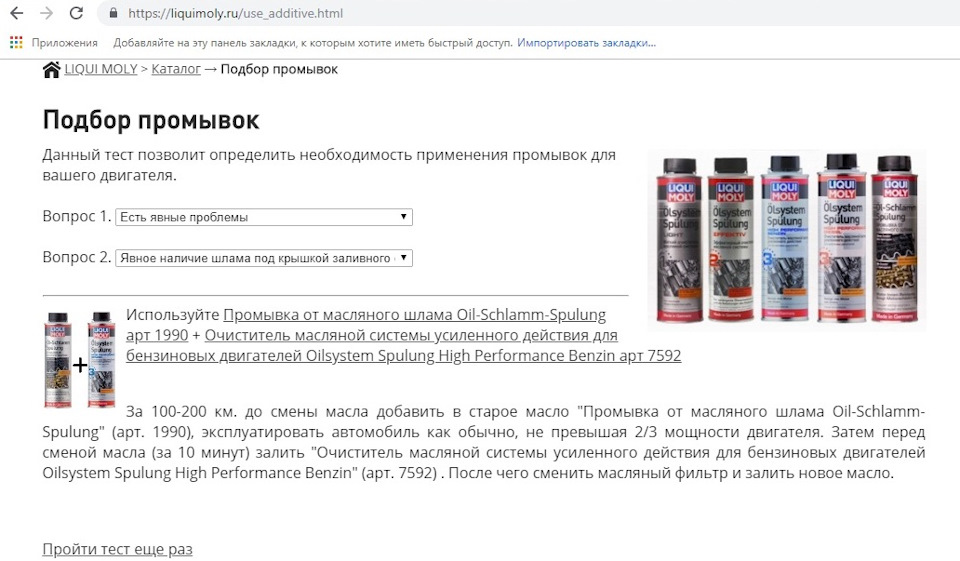Click the Ölsystem Spülung Light bottle in banner
960x561 pixels.
[678, 240]
